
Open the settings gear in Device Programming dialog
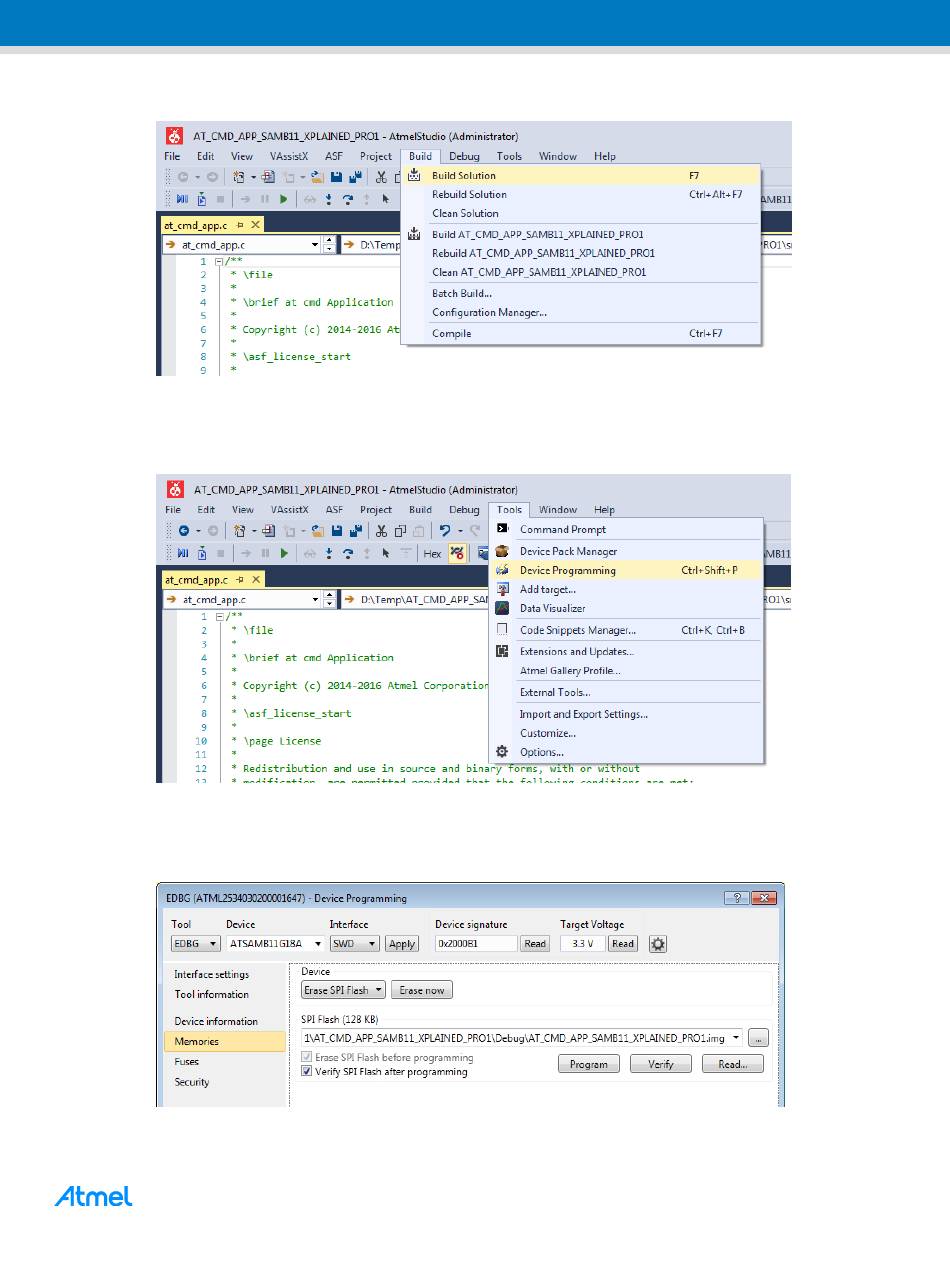click(x=658, y=943)
